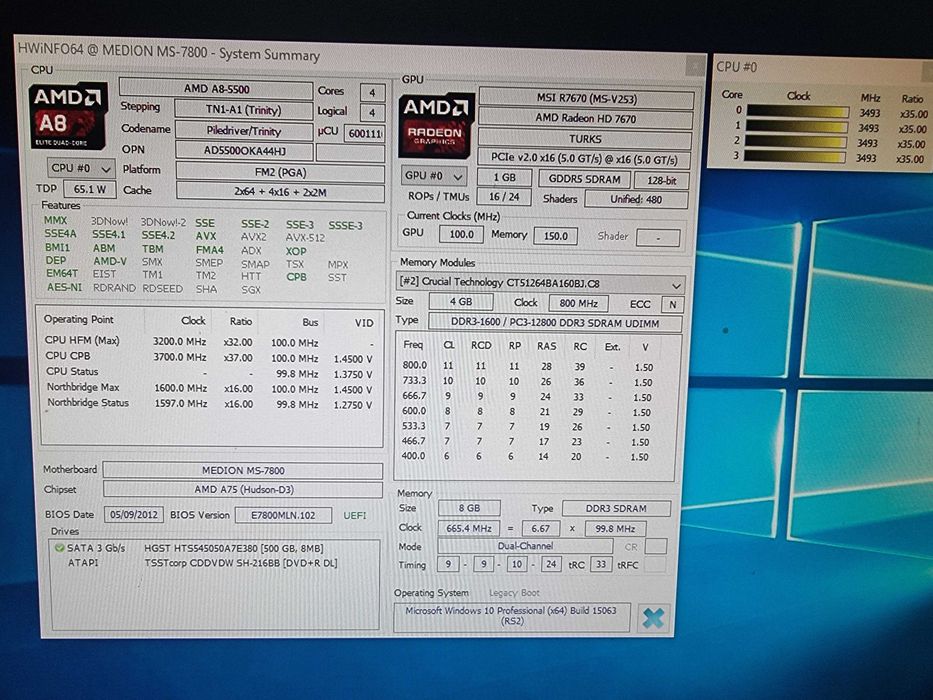
Task: Click the green UEFI label
Action: pyautogui.click(x=355, y=515)
